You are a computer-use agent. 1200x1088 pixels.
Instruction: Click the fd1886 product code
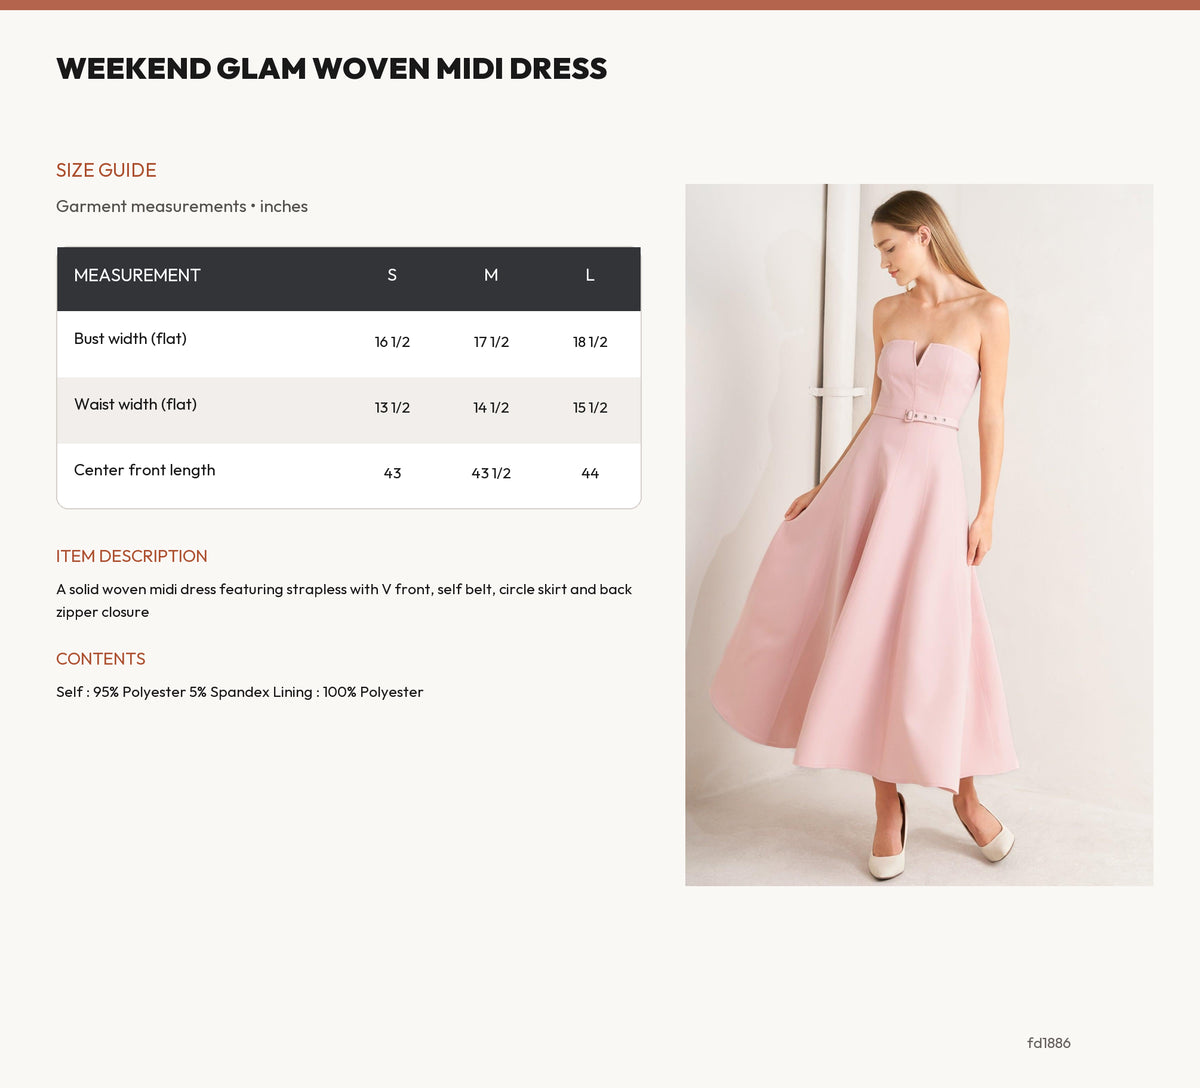click(x=1049, y=1043)
